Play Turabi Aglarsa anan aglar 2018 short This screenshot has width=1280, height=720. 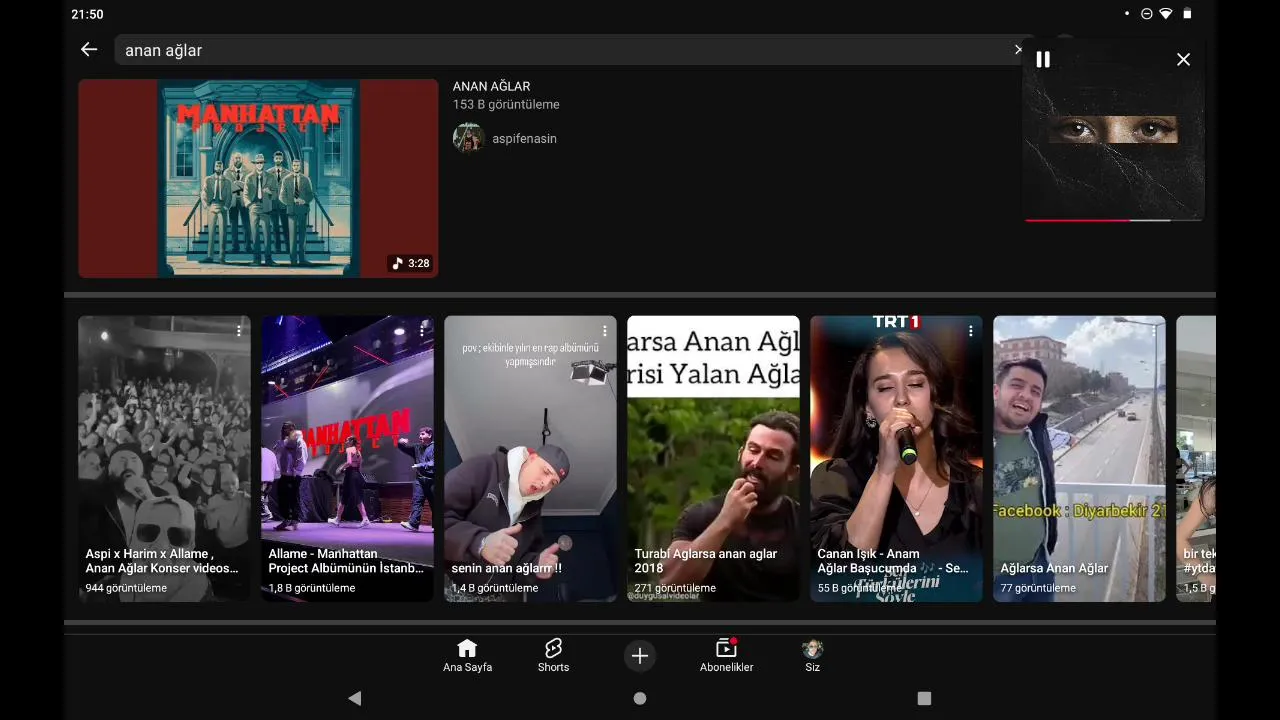coord(713,459)
